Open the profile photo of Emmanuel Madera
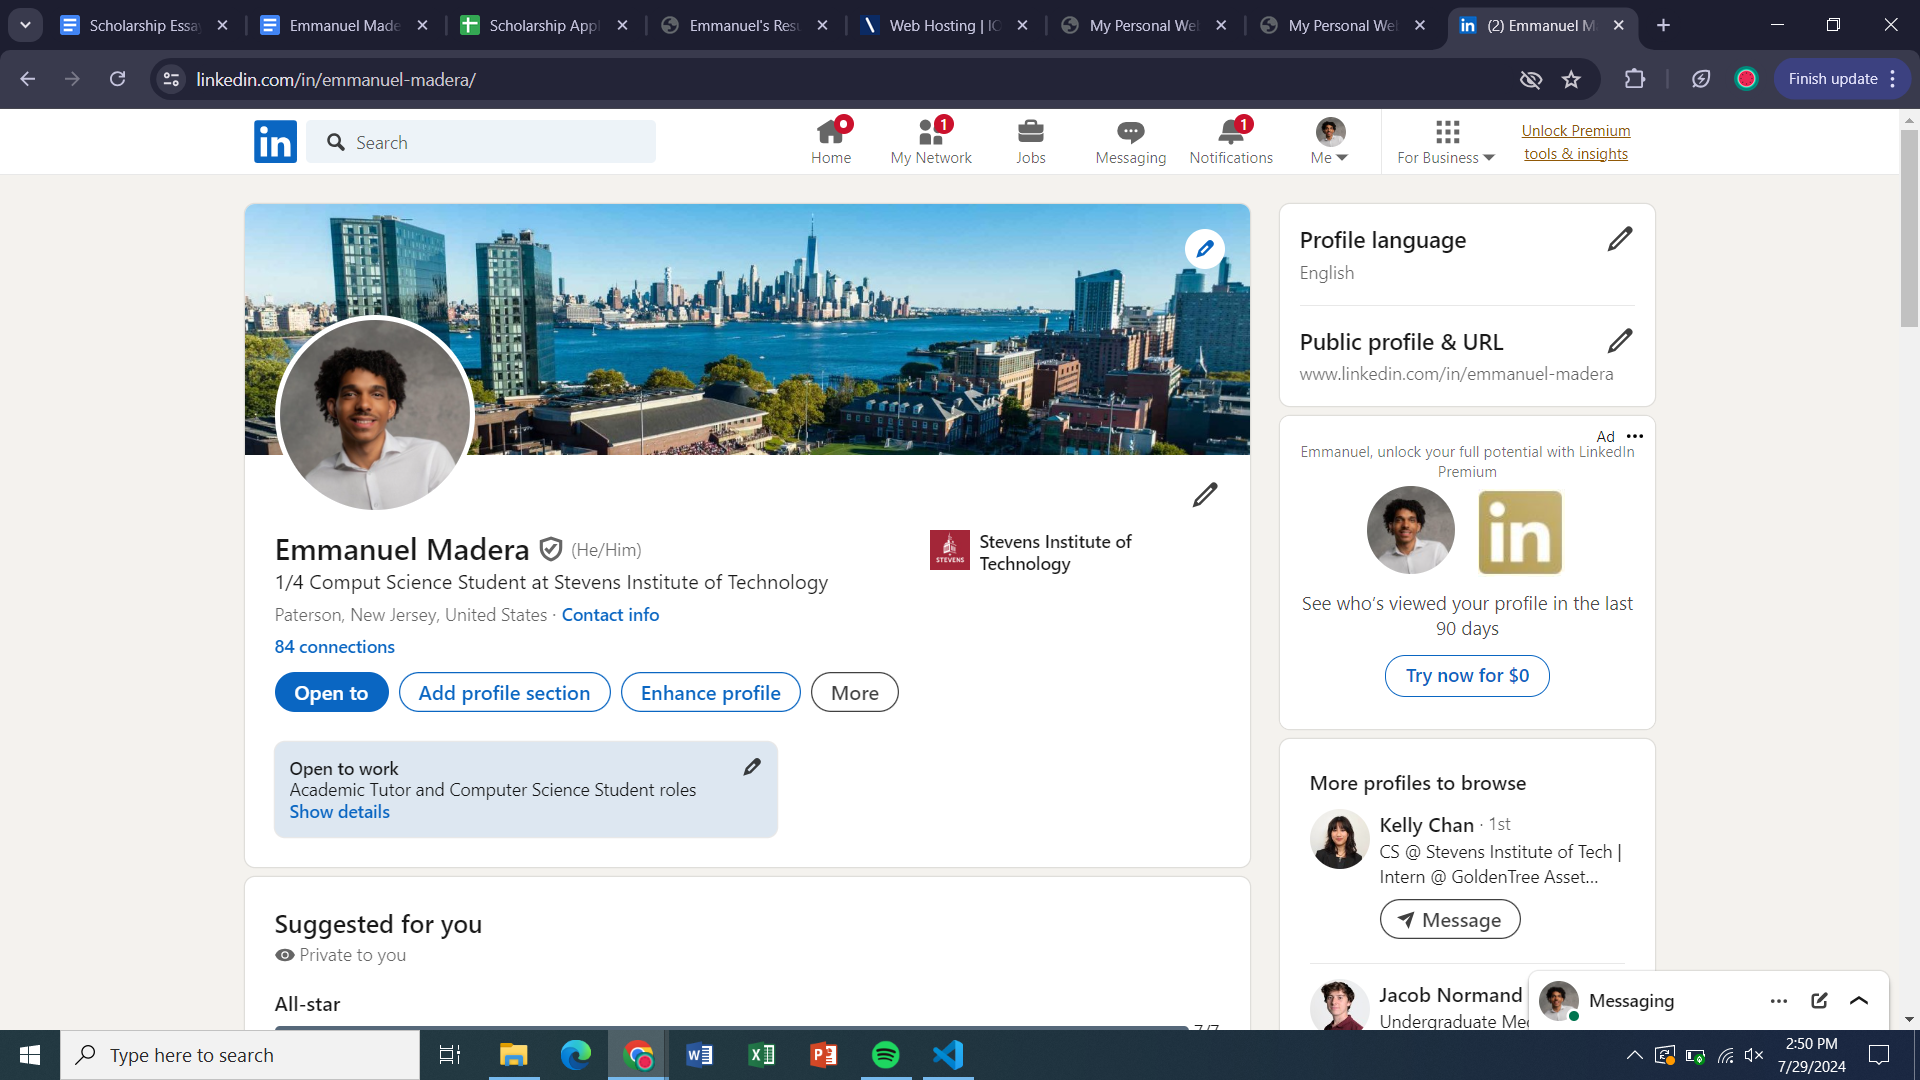1920x1080 pixels. (375, 414)
